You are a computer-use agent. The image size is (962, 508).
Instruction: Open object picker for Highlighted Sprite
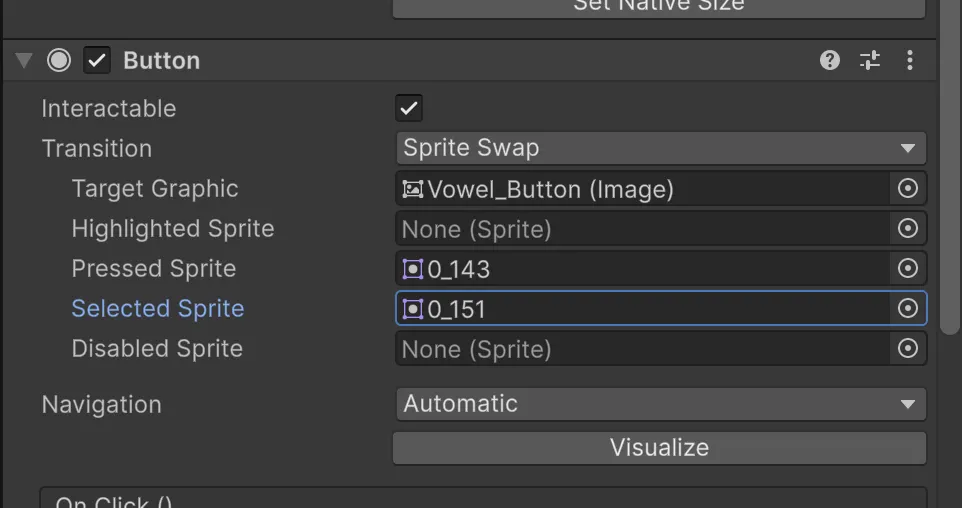(908, 229)
